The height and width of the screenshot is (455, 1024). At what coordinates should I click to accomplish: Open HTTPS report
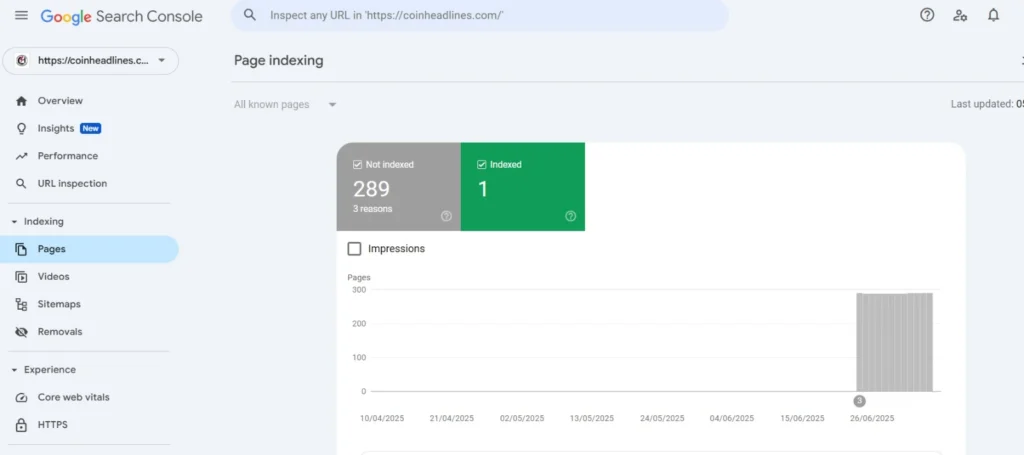tap(52, 425)
